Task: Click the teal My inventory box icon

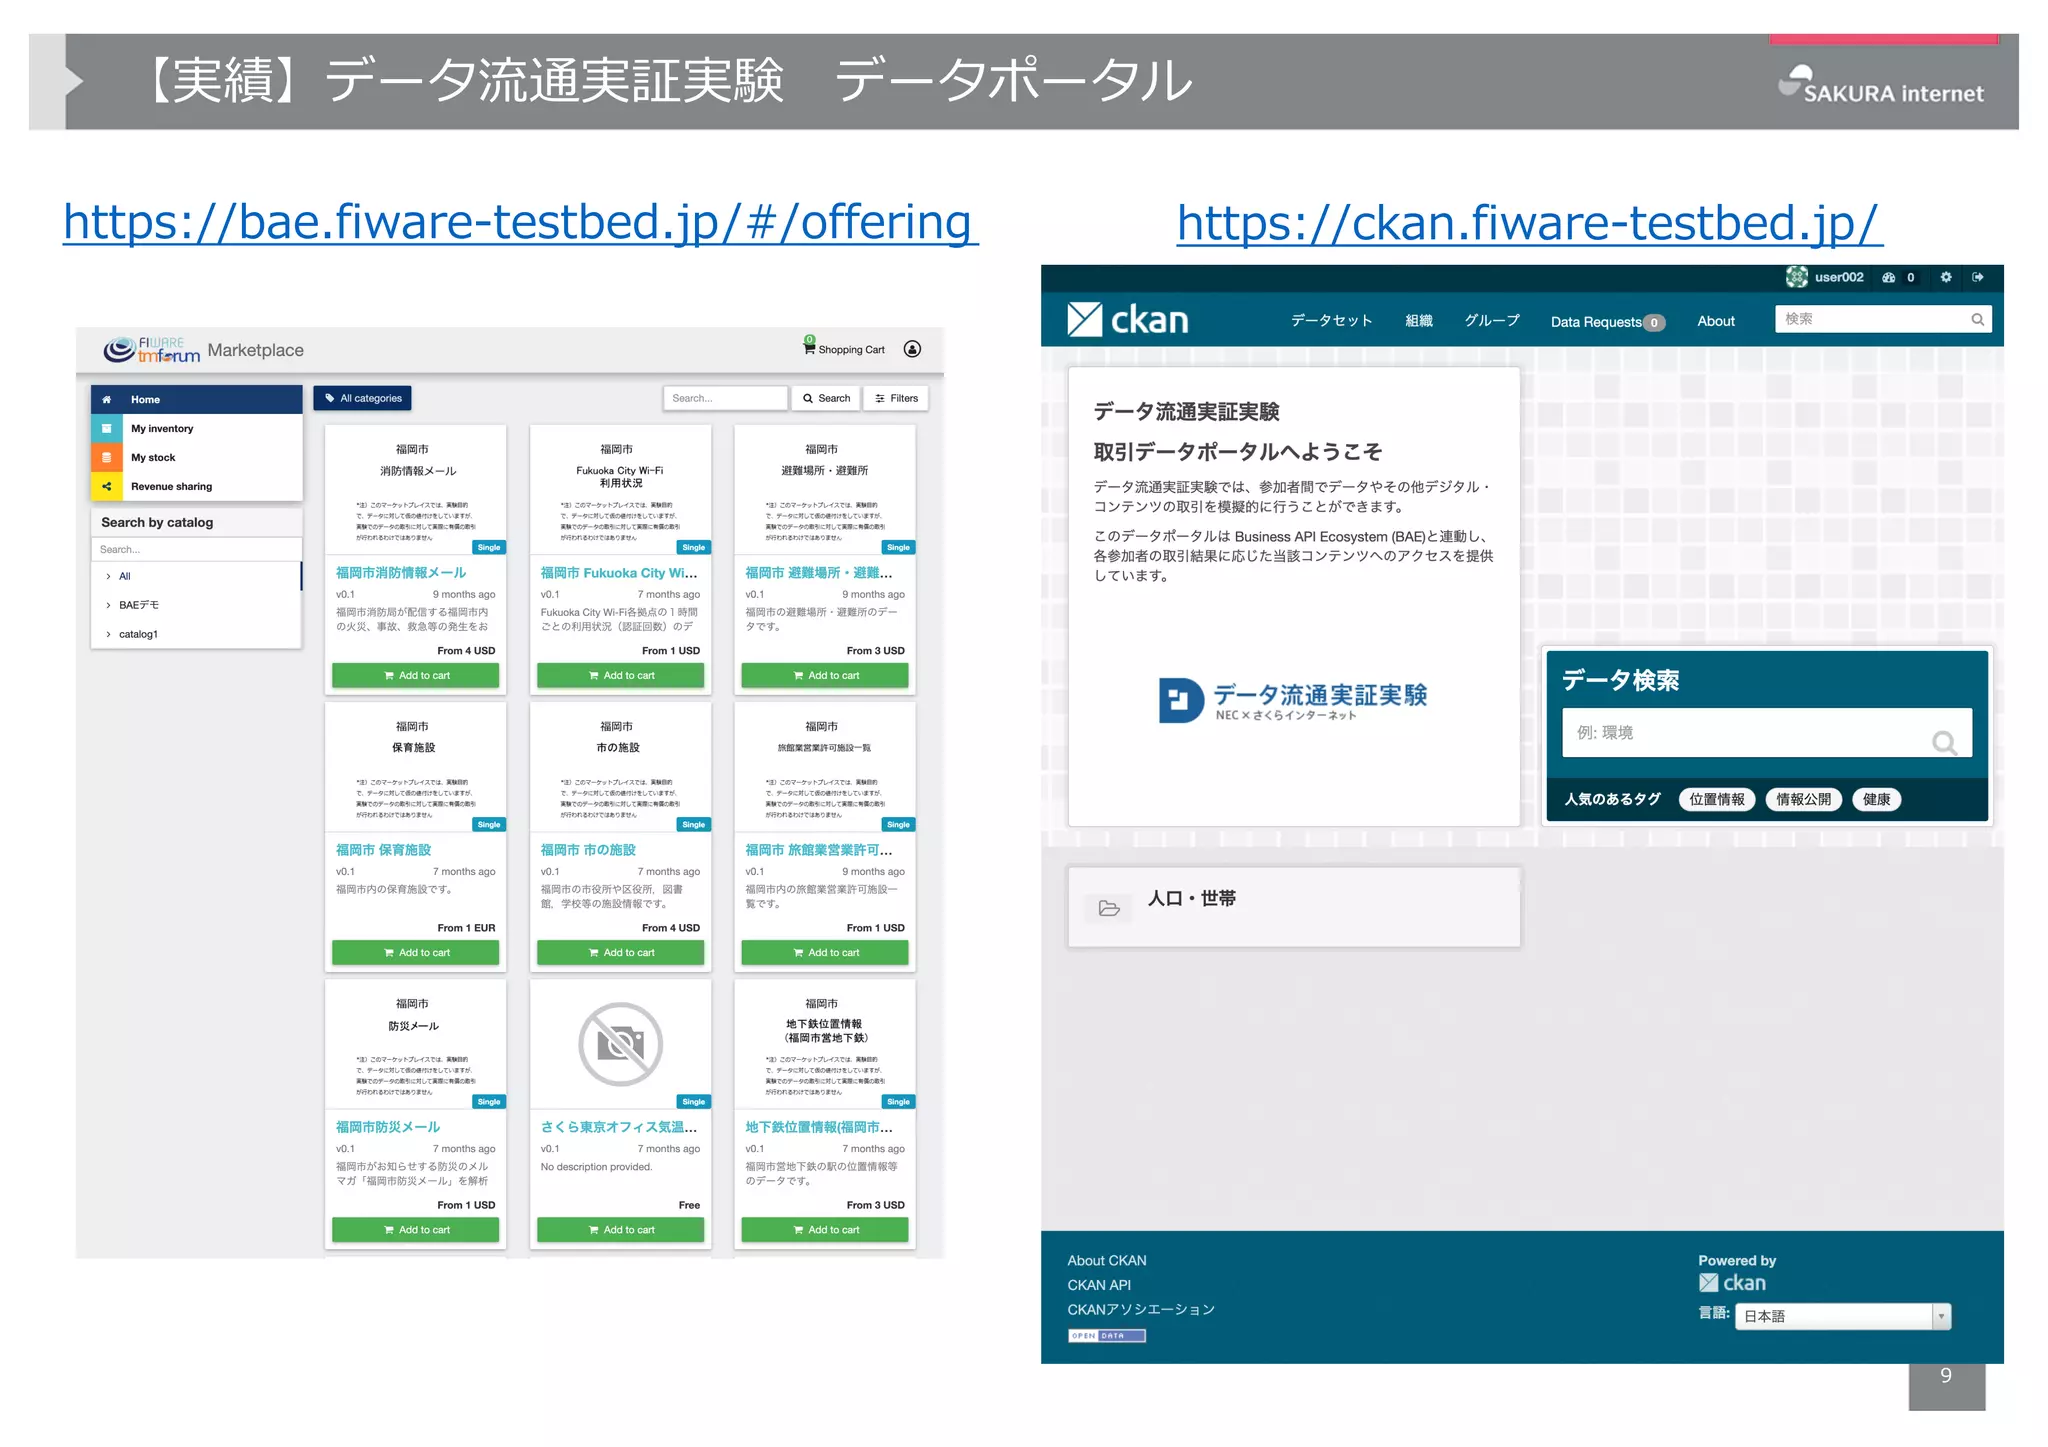Action: pyautogui.click(x=106, y=428)
